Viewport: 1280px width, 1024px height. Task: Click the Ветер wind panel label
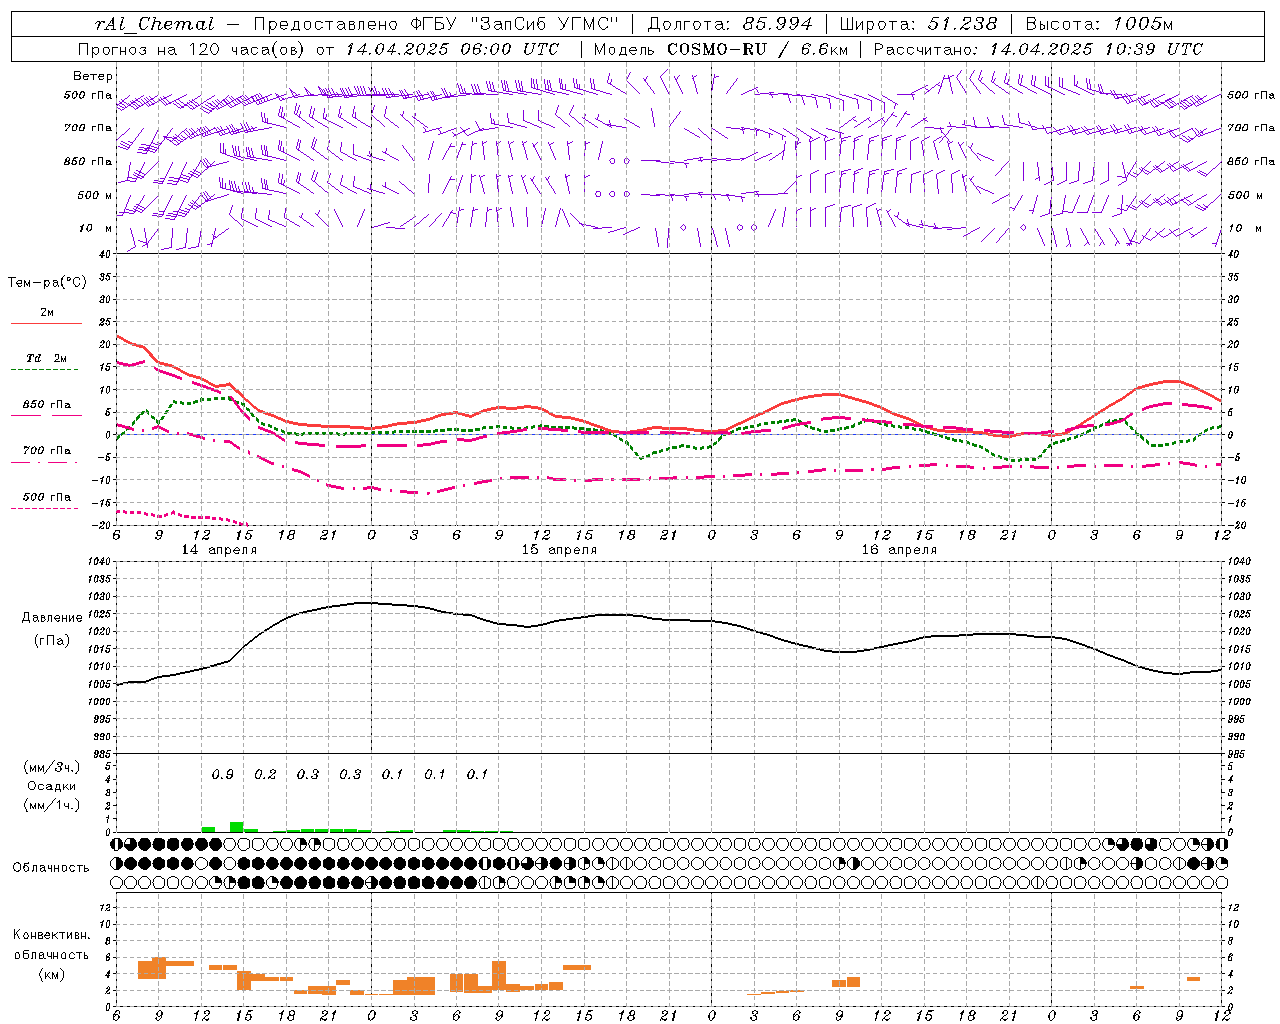93,76
